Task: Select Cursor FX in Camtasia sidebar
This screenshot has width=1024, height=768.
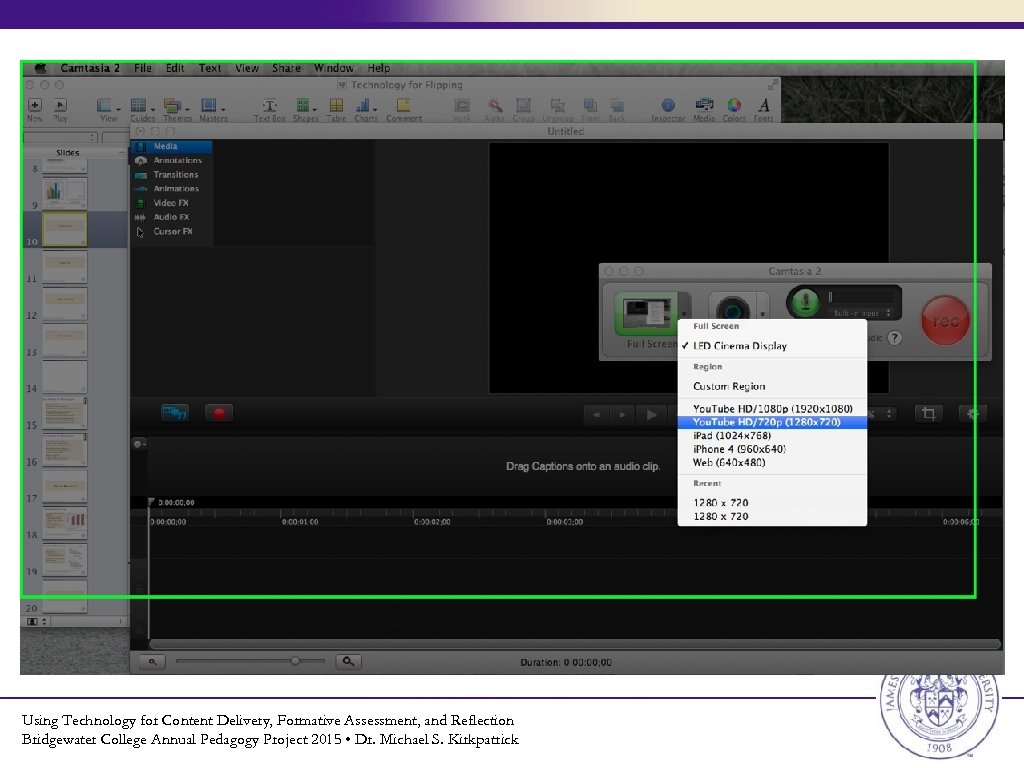Action: [171, 231]
